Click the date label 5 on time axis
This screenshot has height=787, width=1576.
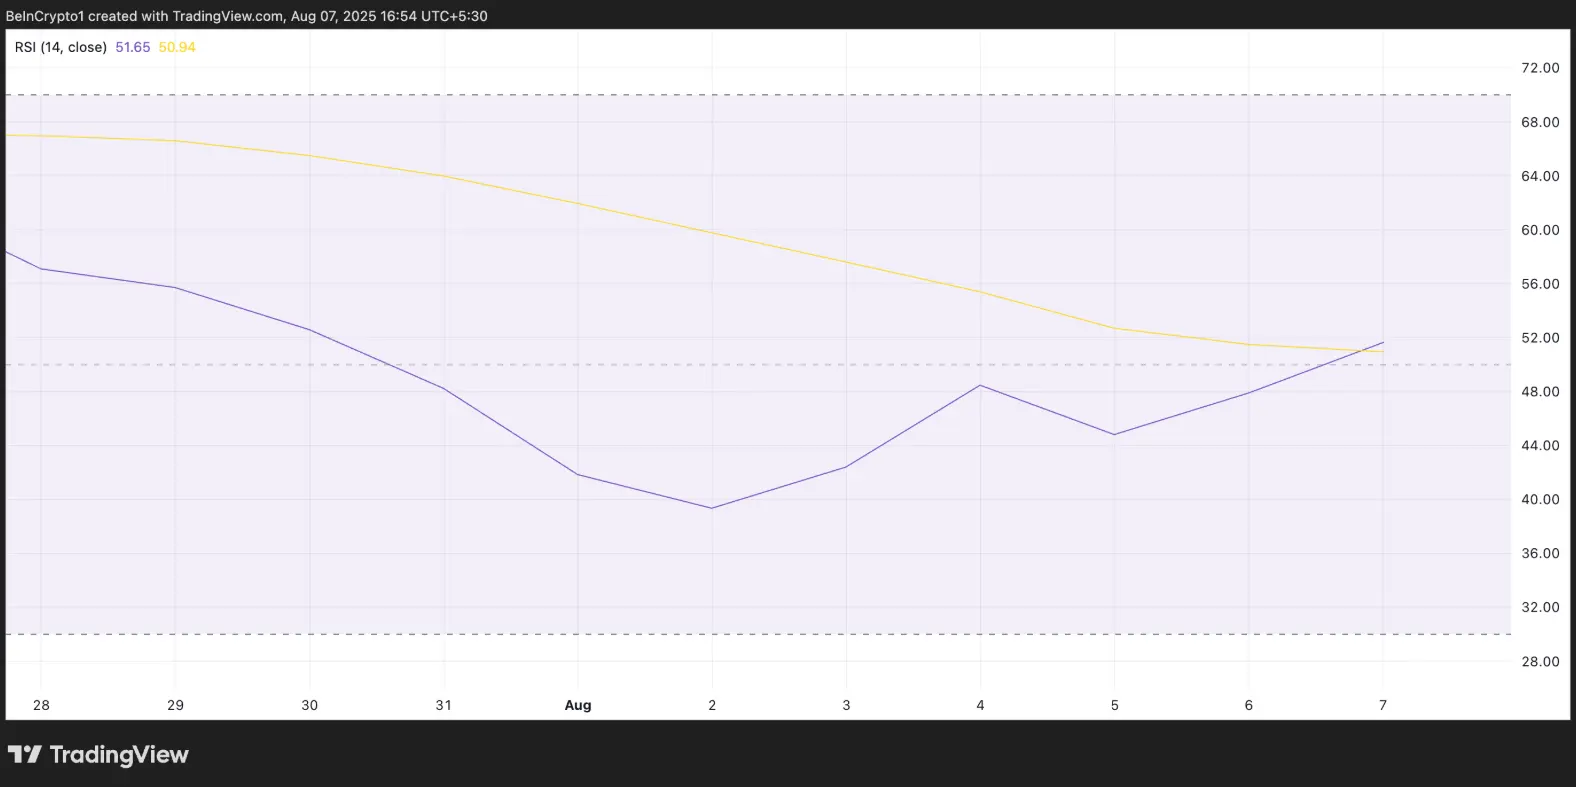1114,705
